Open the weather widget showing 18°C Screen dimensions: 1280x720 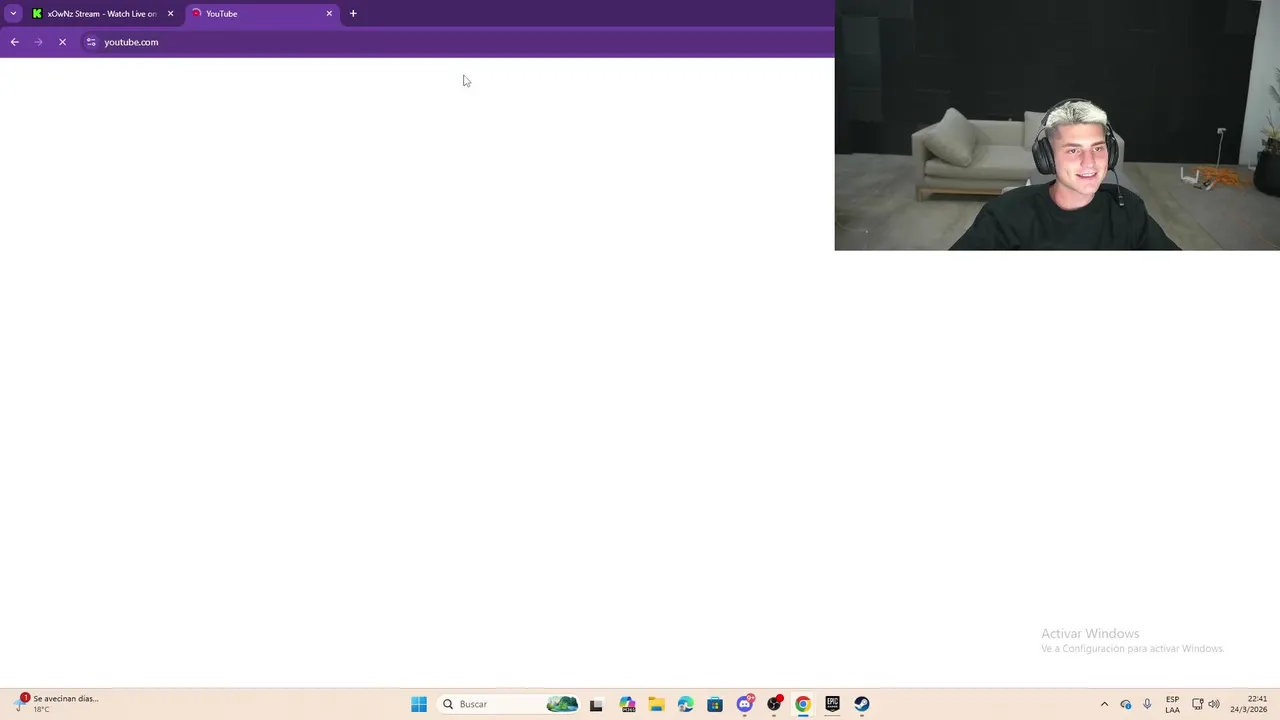[58, 704]
